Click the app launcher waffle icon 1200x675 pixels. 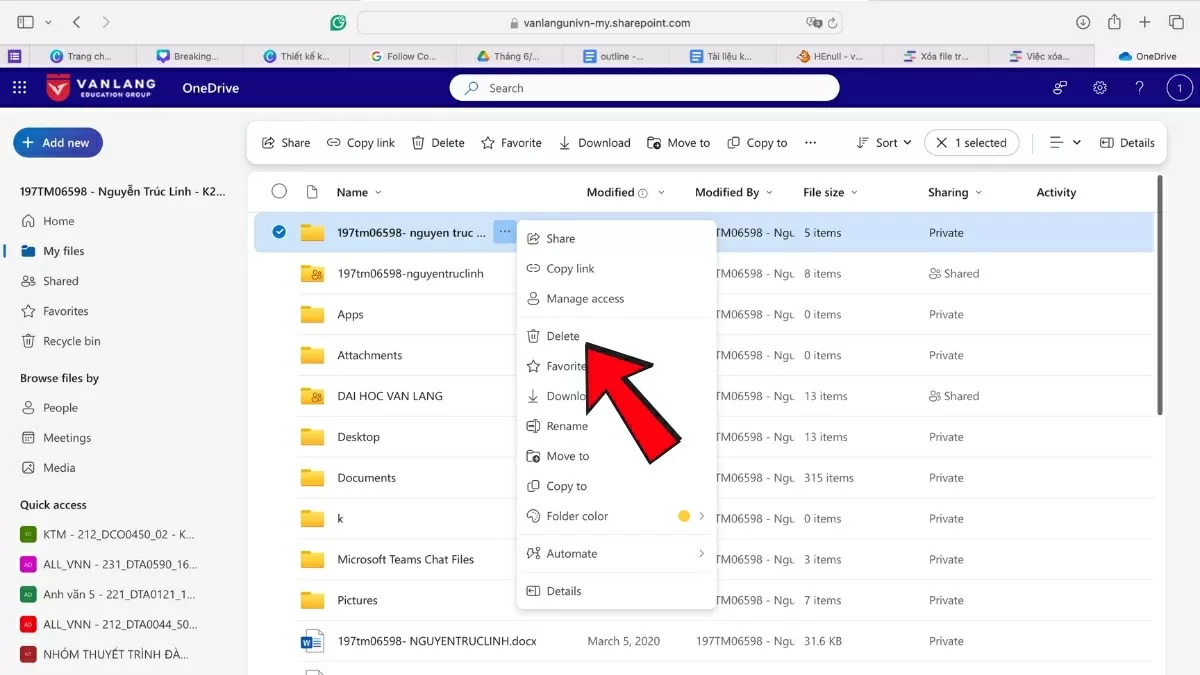tap(18, 88)
